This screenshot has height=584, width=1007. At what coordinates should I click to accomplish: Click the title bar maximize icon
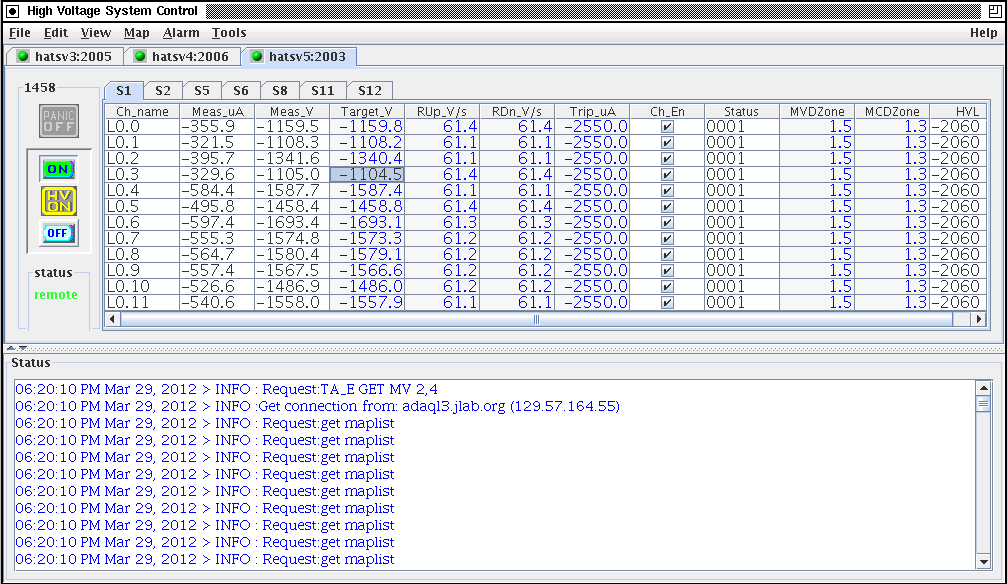[995, 11]
